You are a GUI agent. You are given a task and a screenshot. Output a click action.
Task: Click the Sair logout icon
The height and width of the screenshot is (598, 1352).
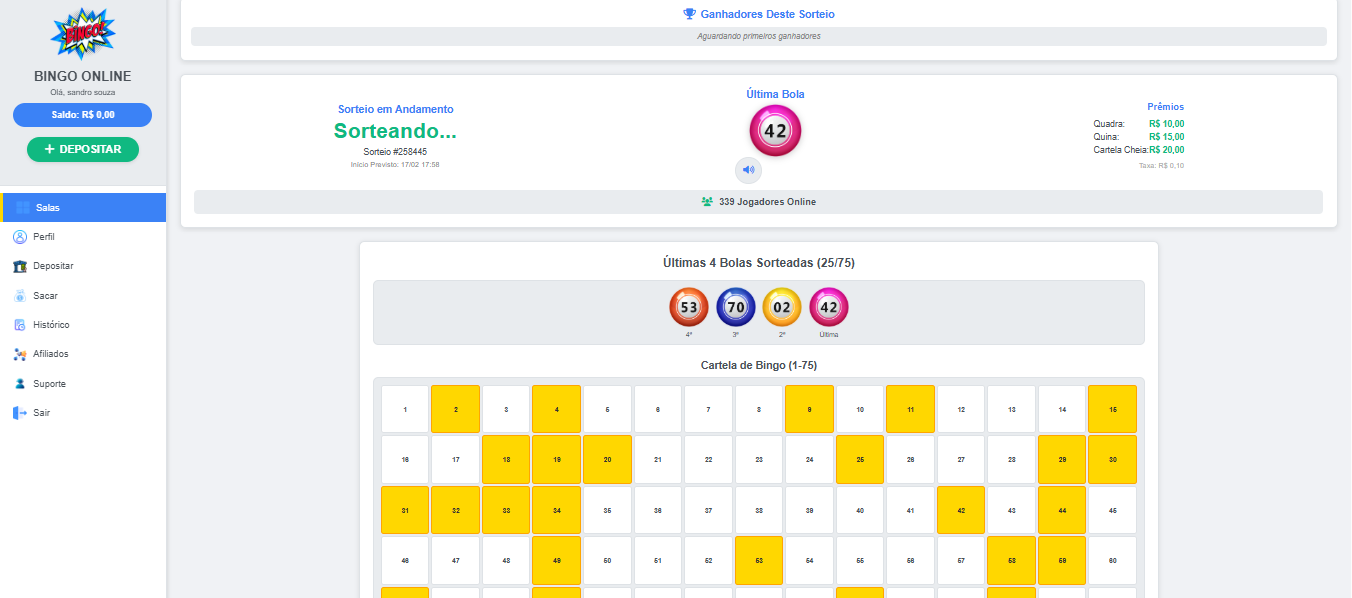coord(20,413)
